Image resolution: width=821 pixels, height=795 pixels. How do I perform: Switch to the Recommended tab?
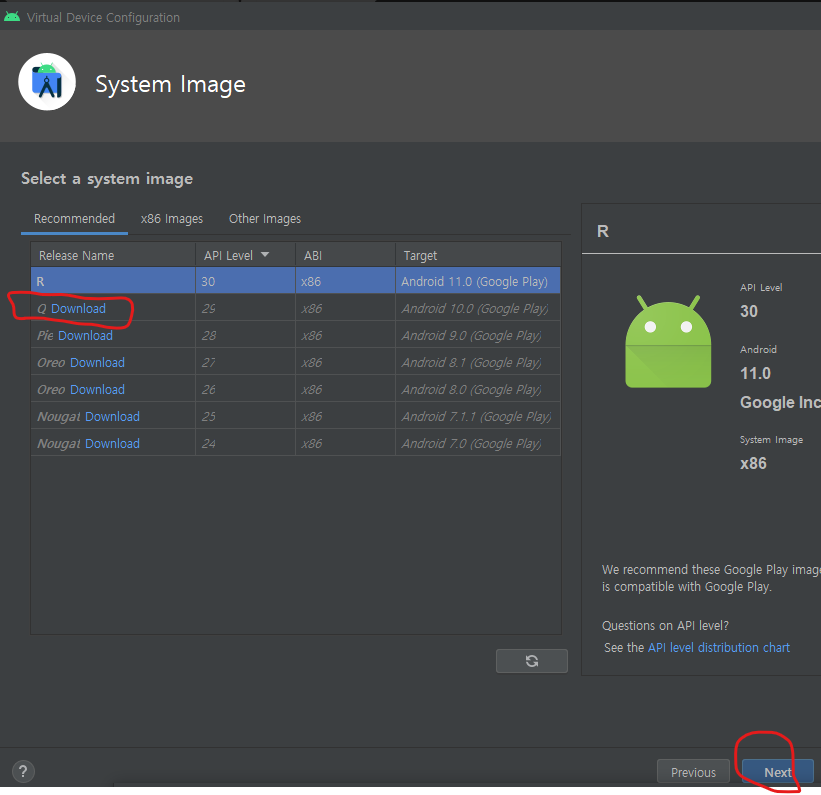click(x=74, y=218)
